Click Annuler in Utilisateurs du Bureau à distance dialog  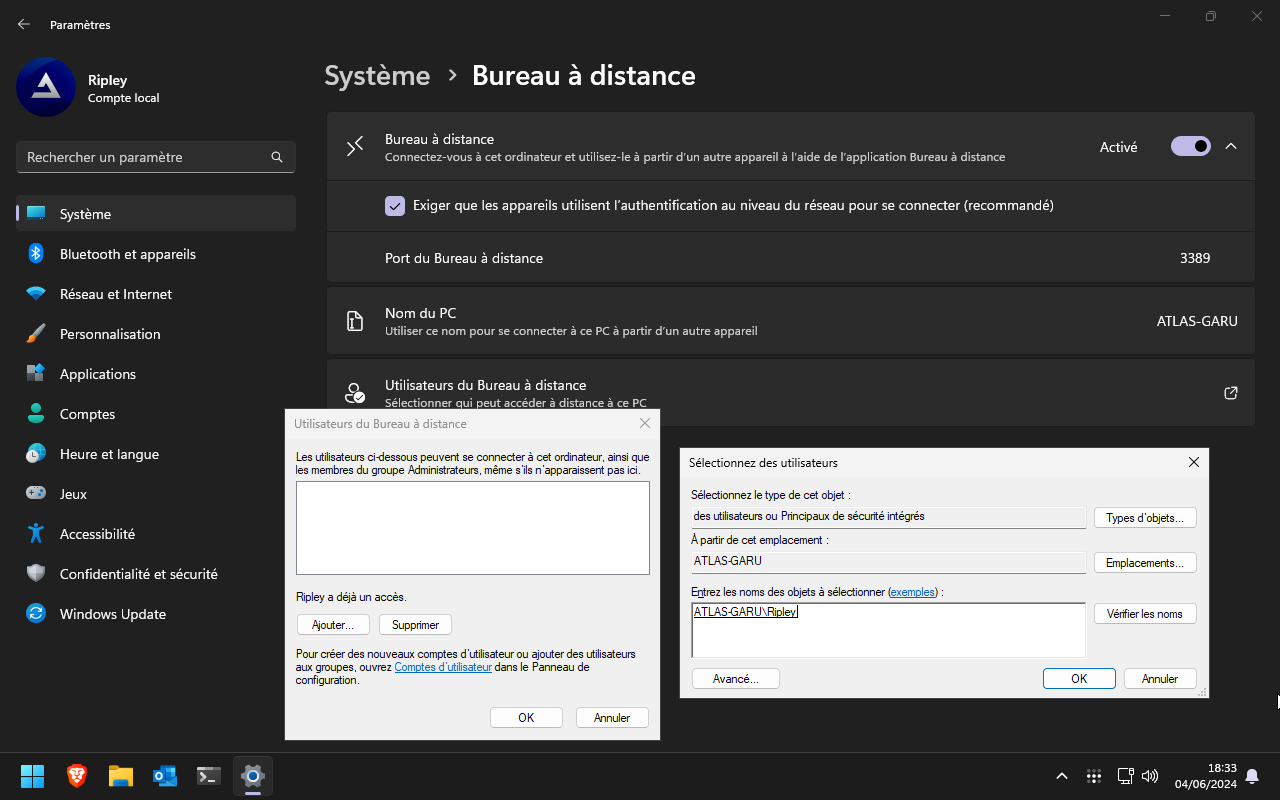tap(612, 718)
